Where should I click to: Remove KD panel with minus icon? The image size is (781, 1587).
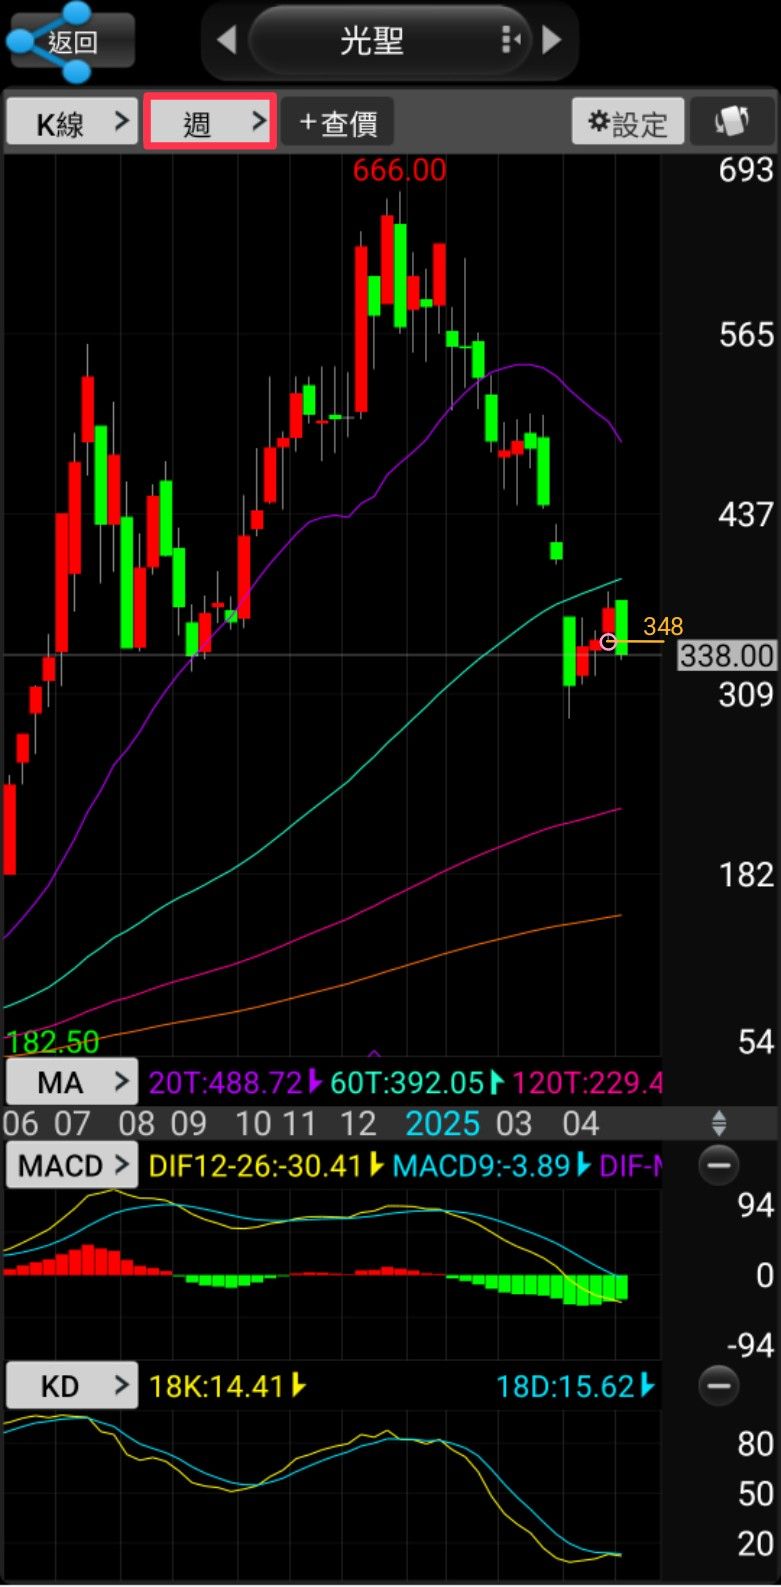[x=718, y=1386]
